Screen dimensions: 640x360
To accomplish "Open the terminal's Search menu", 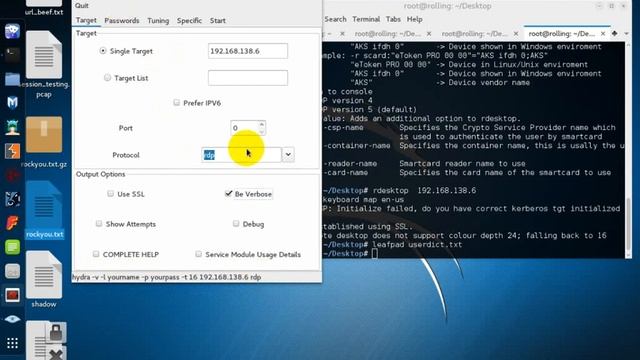I will pos(335,19).
